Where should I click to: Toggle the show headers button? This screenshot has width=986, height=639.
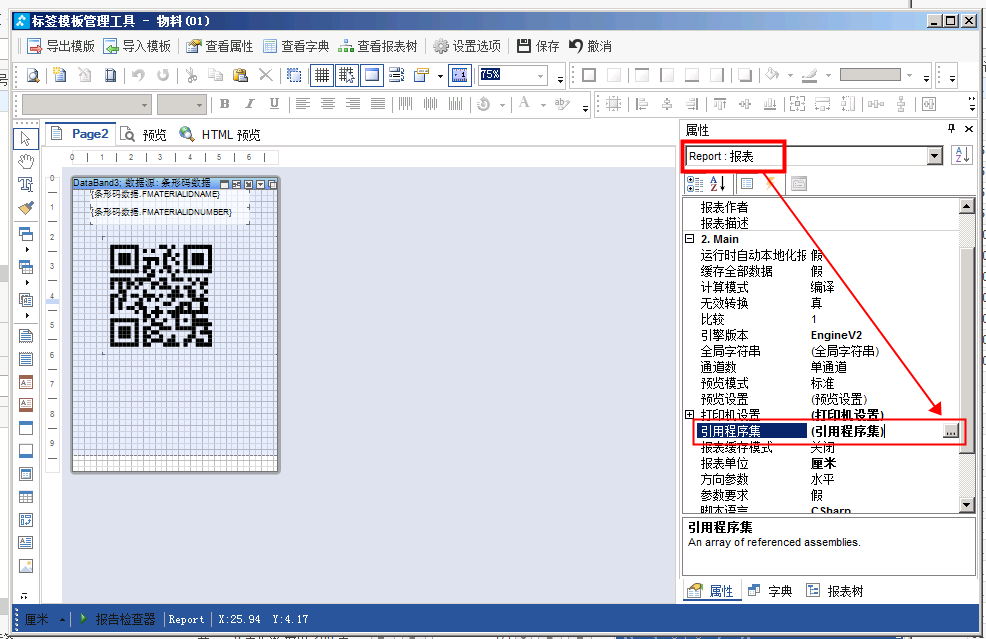[x=372, y=75]
